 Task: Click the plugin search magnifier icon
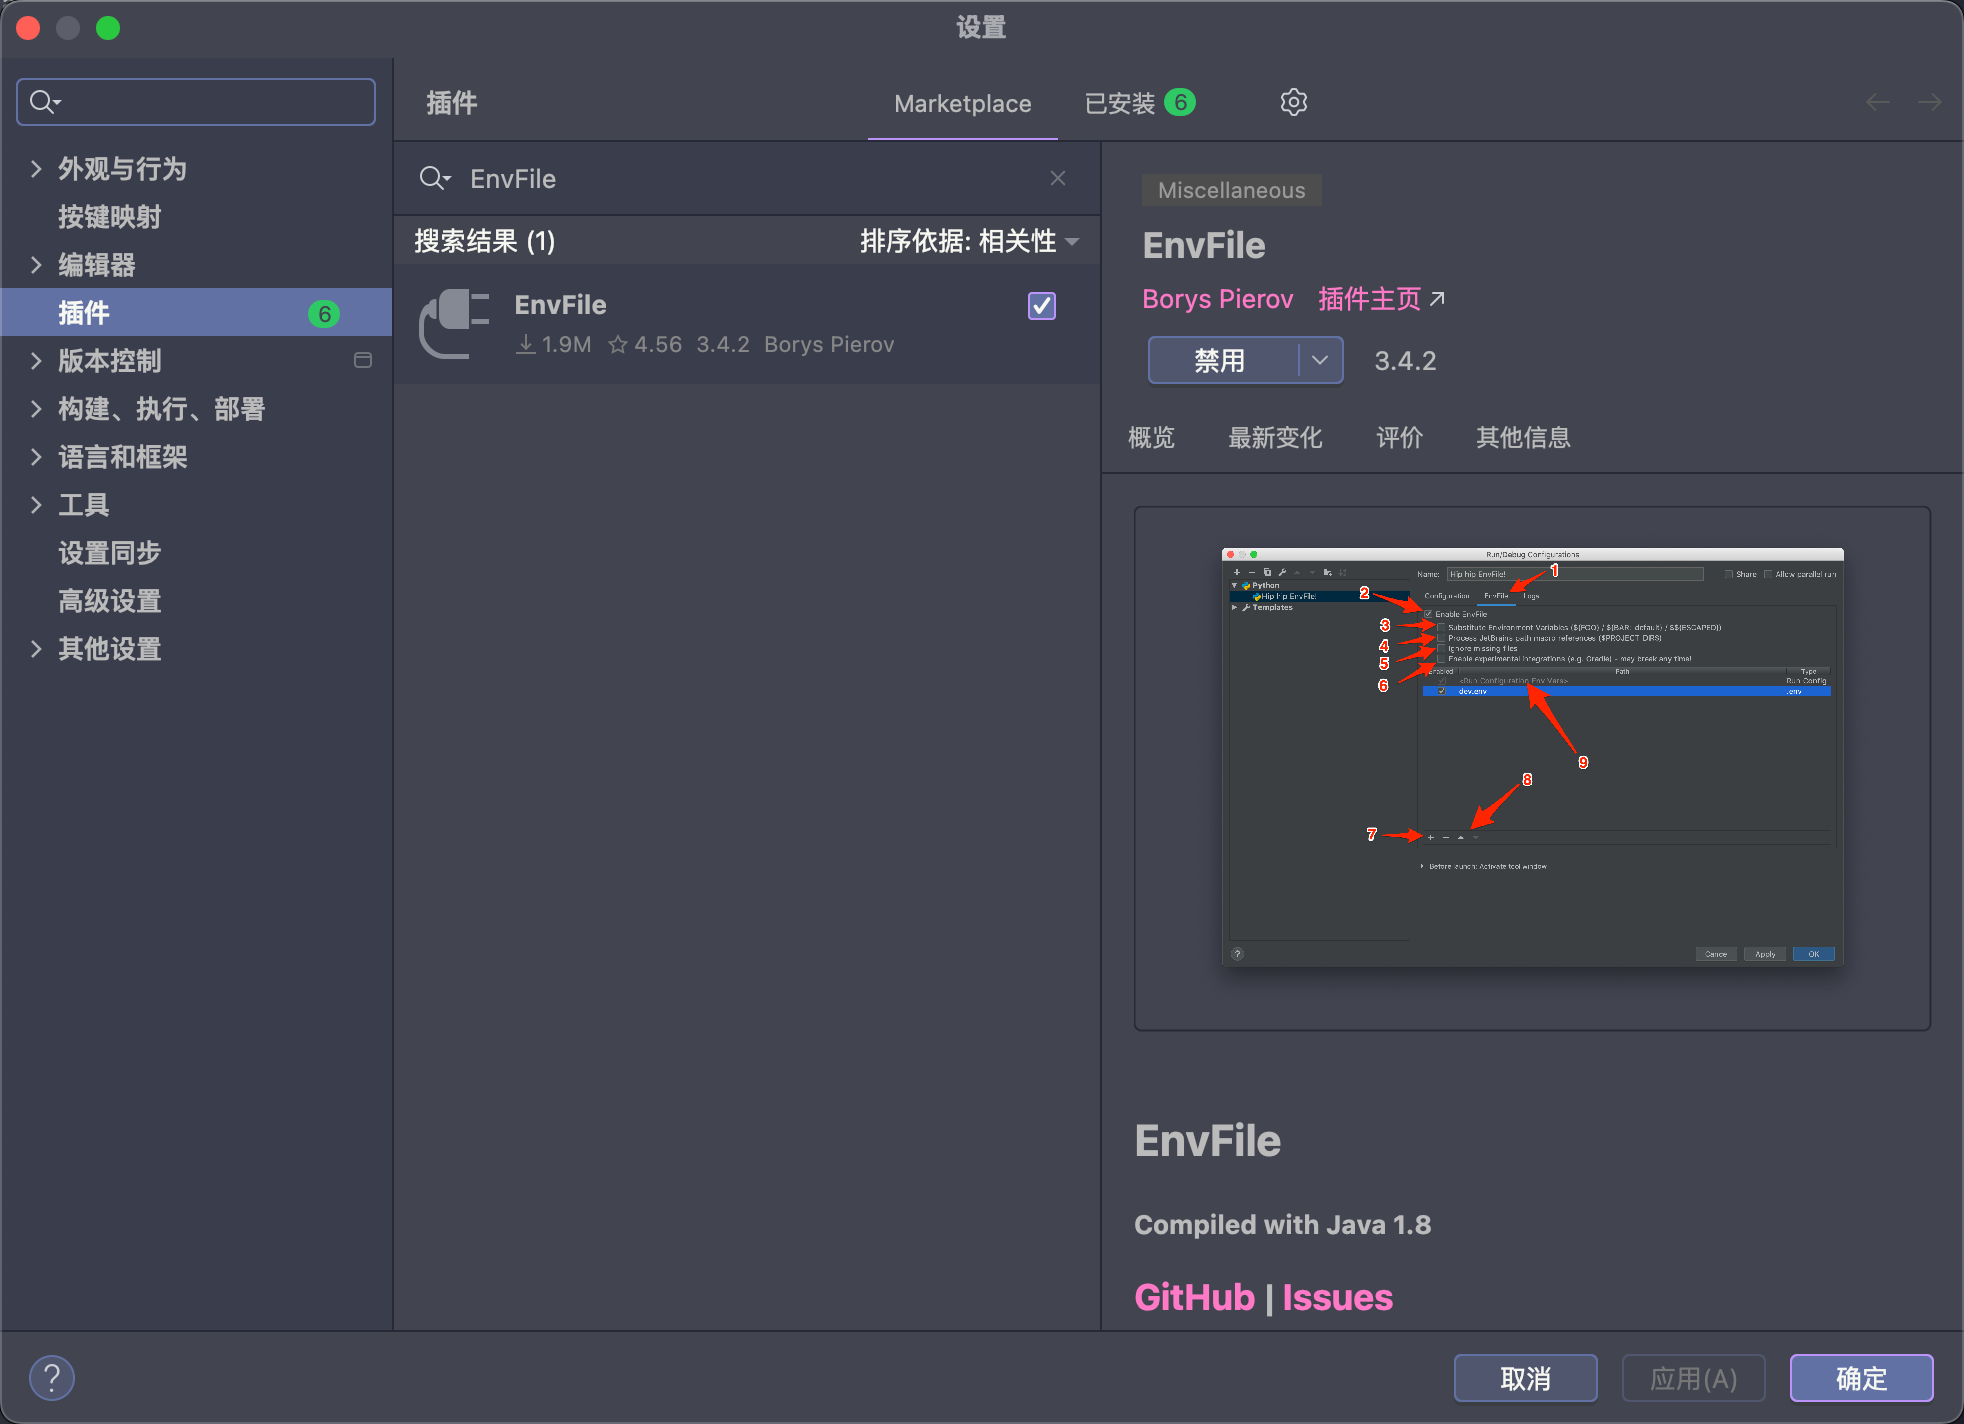click(434, 178)
